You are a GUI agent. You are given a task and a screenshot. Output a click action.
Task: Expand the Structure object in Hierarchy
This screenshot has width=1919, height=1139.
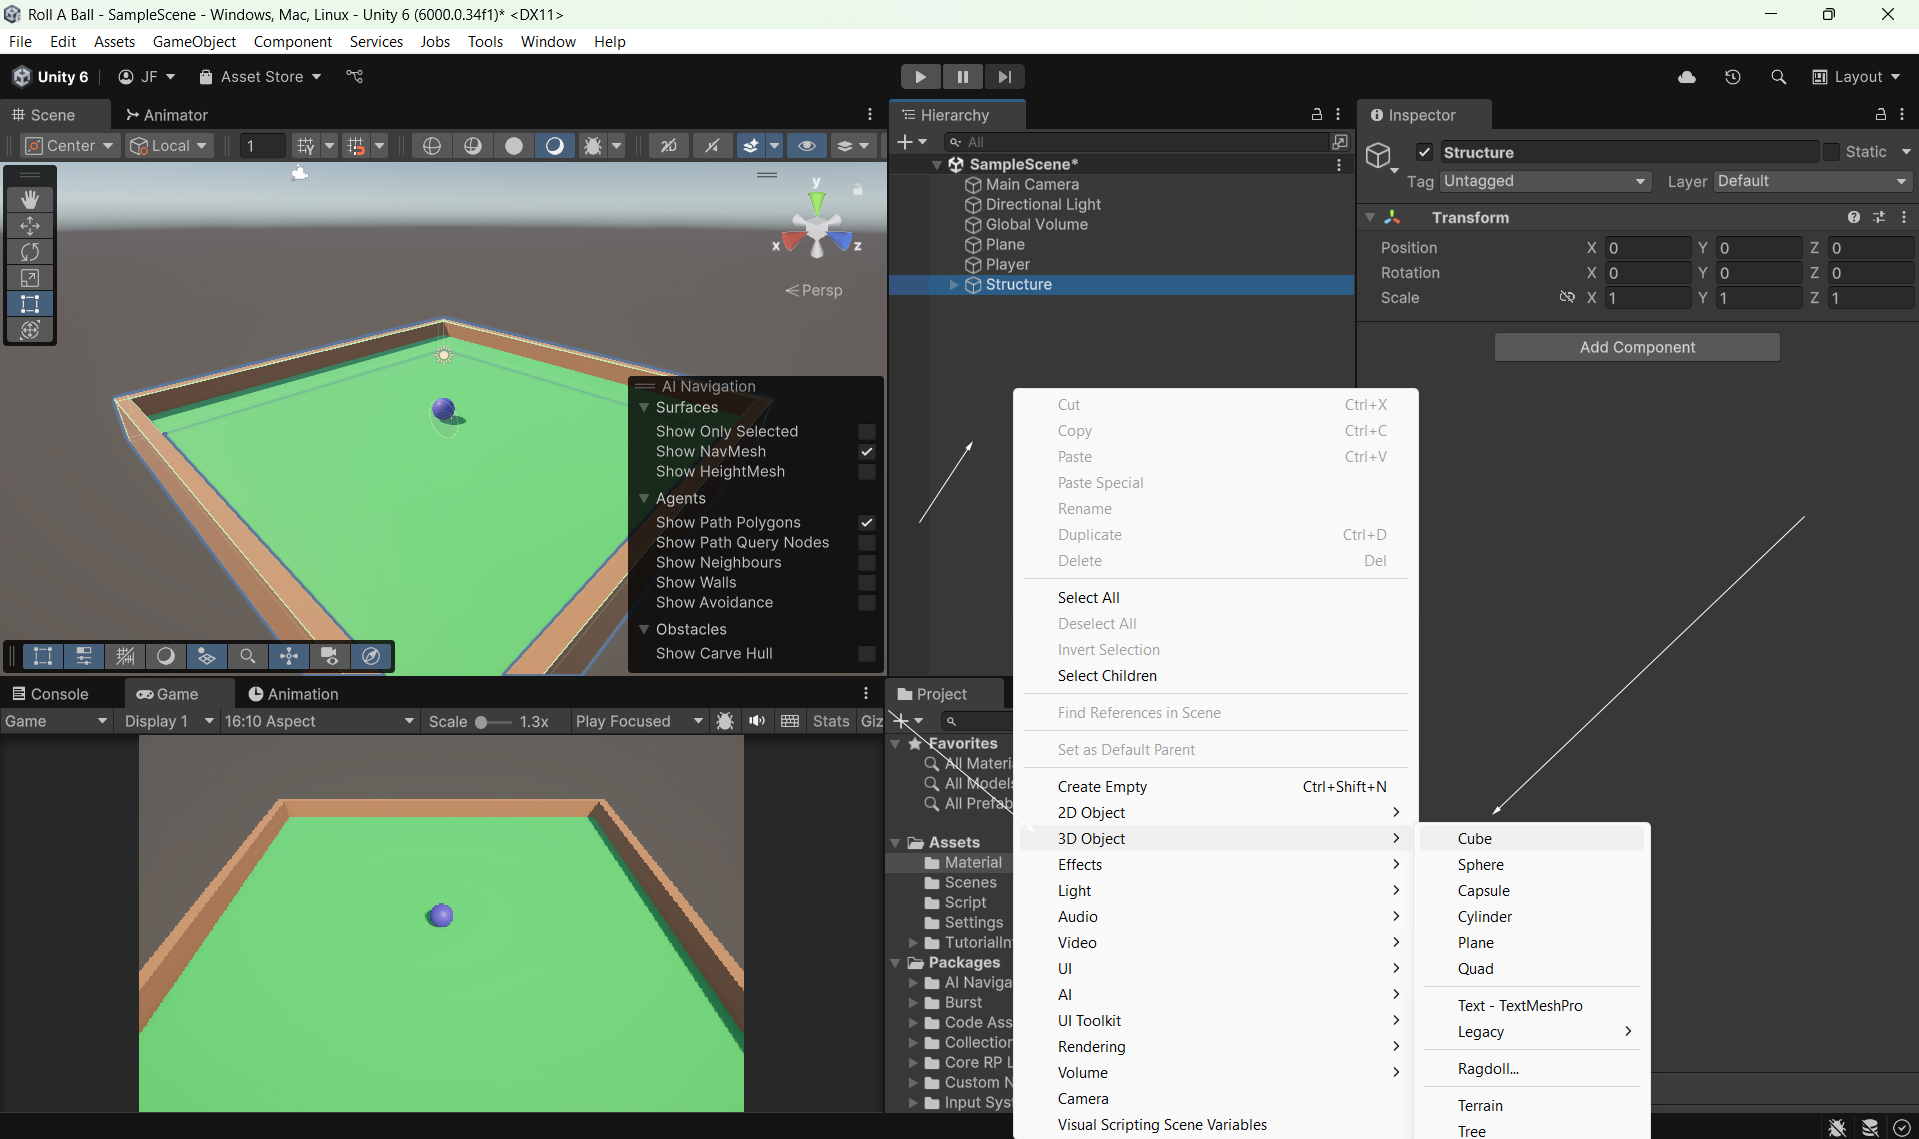(x=954, y=285)
